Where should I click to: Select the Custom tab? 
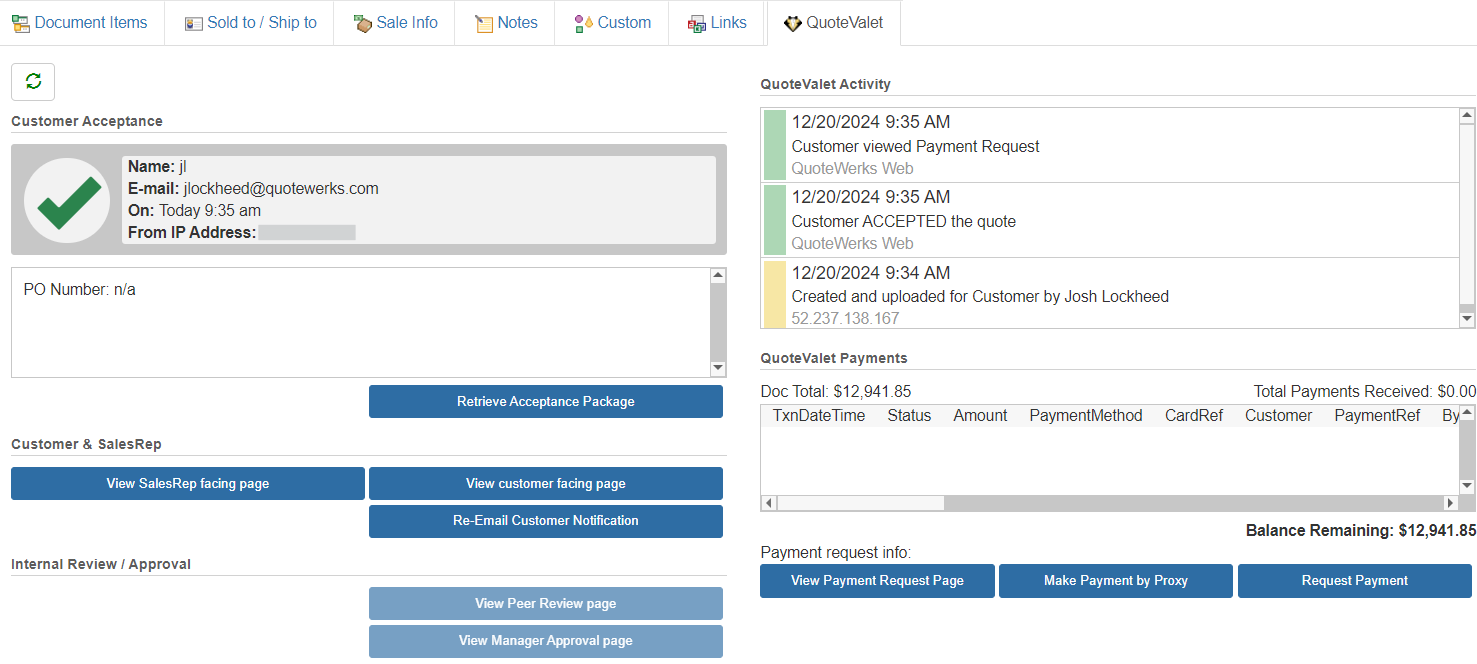(613, 23)
